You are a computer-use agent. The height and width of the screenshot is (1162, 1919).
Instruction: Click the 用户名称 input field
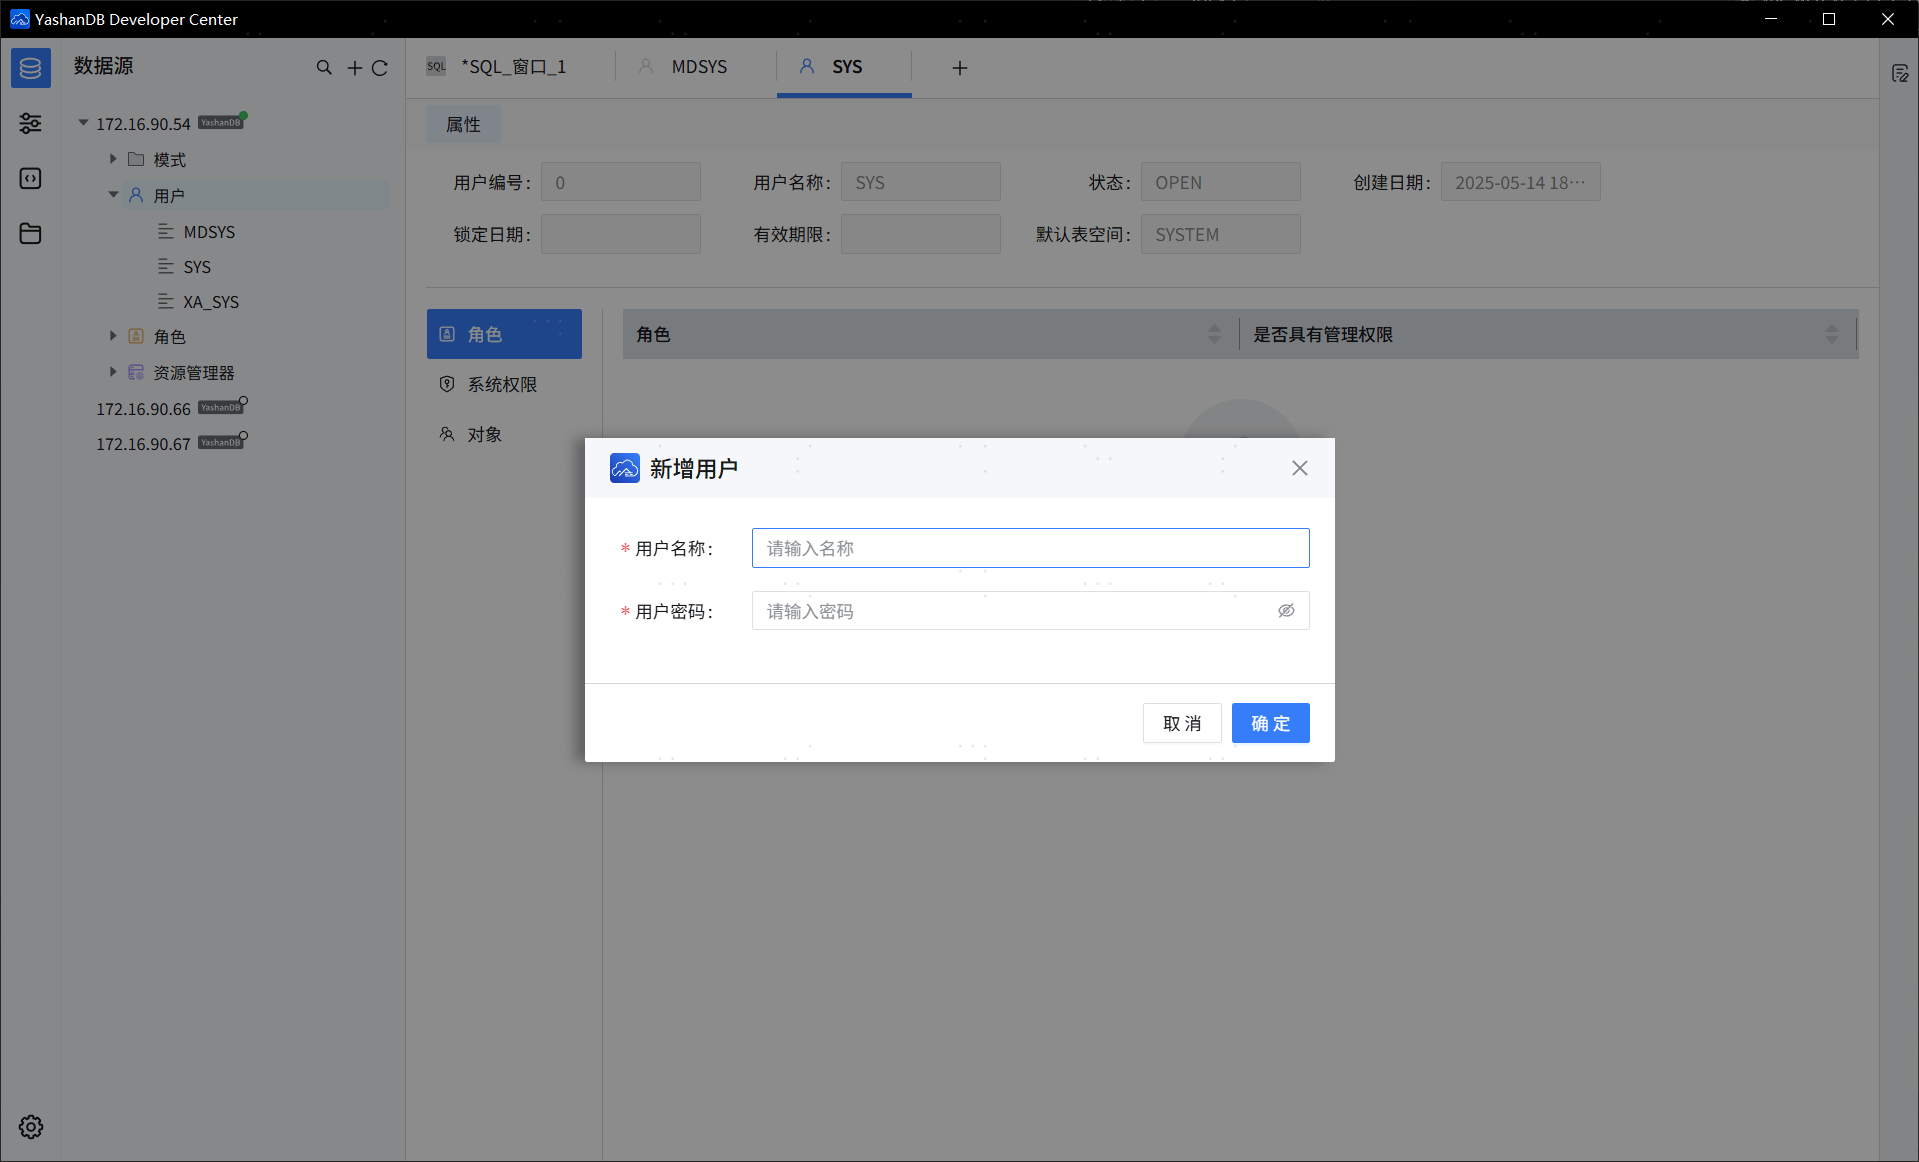(x=1030, y=548)
